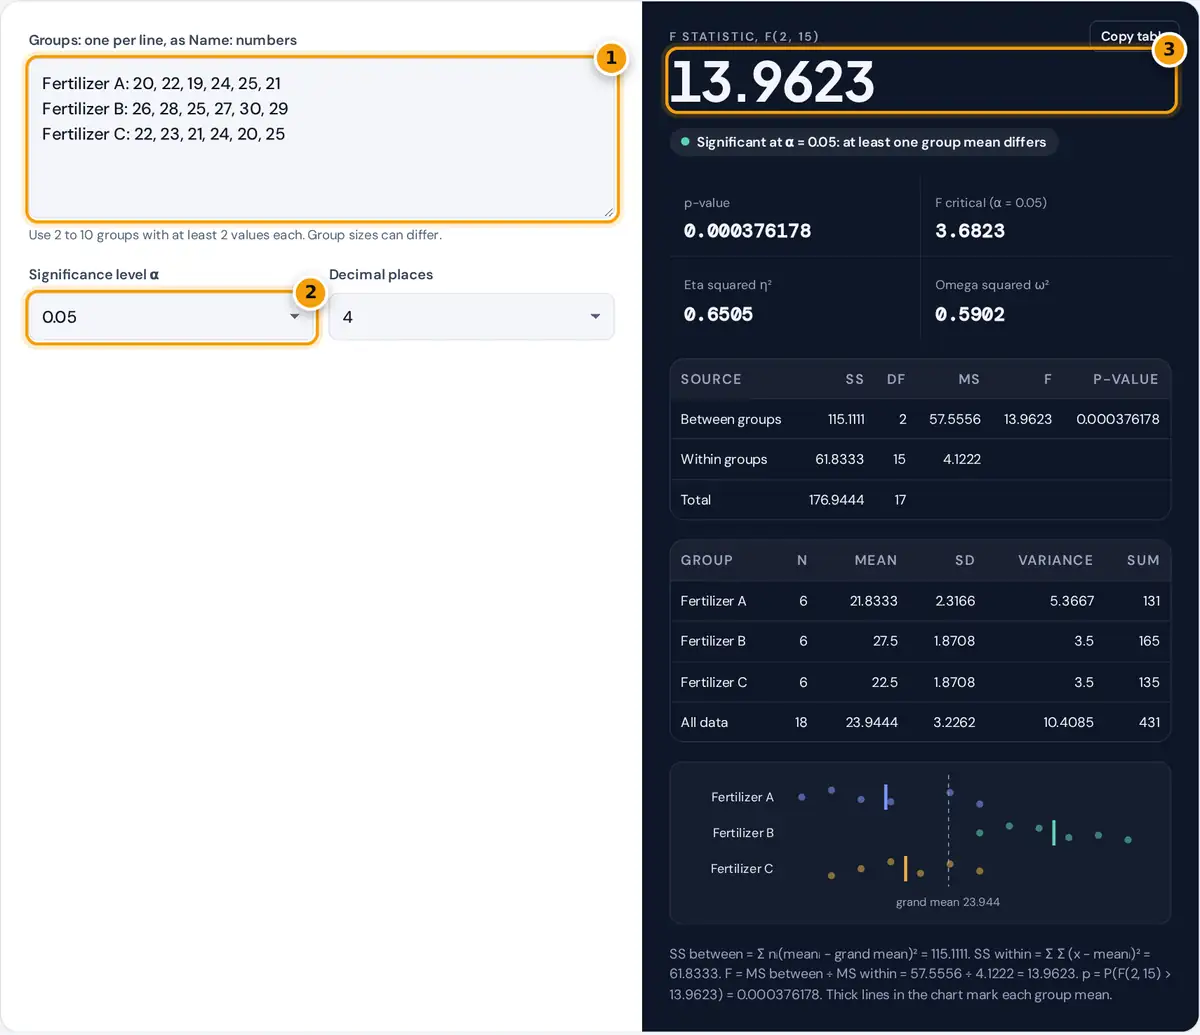Screen dimensions: 1200x1035
Task: Click the F statistic value 13.9623
Action: tap(772, 81)
